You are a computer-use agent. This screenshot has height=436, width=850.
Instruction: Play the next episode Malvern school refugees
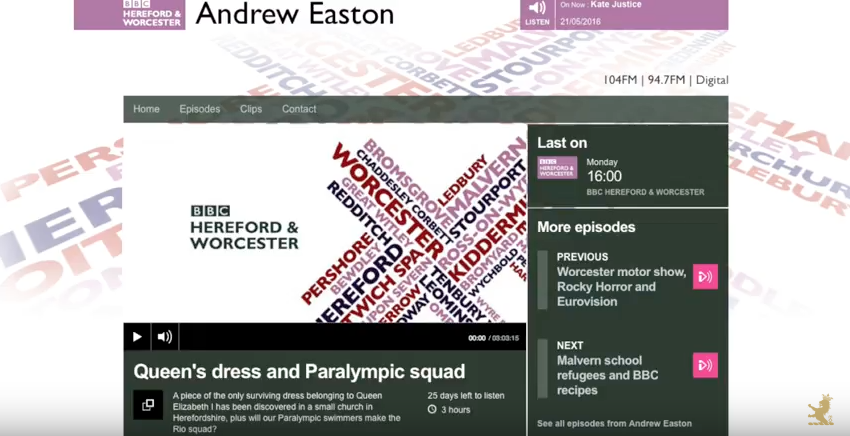[705, 365]
